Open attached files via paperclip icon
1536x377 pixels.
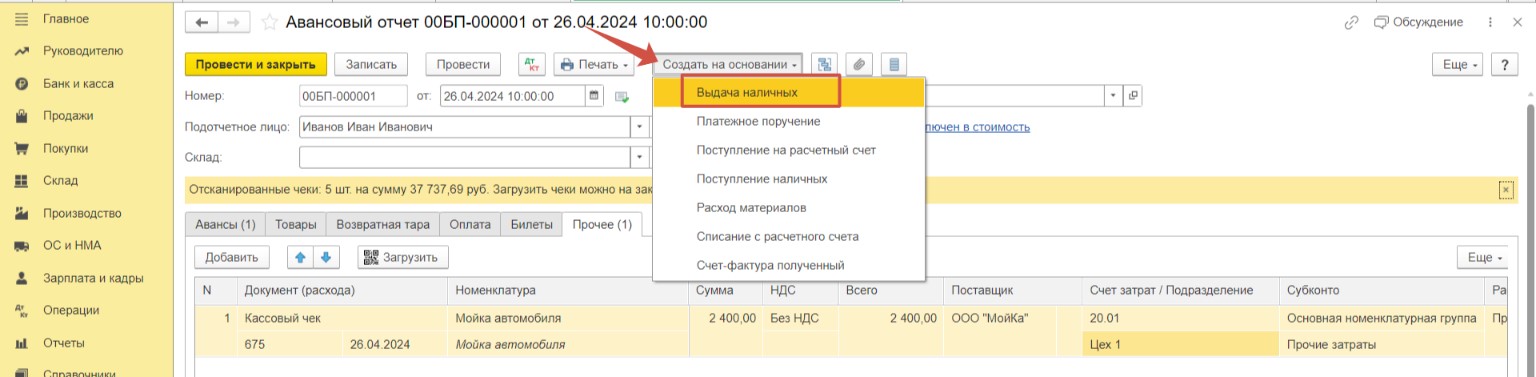coord(858,64)
